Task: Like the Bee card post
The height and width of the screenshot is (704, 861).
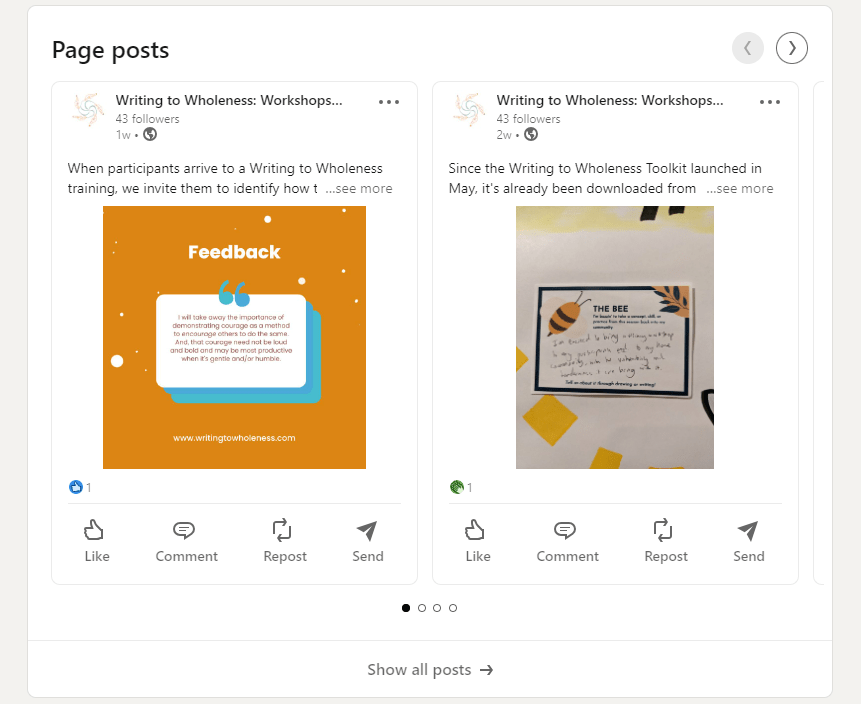Action: click(477, 541)
